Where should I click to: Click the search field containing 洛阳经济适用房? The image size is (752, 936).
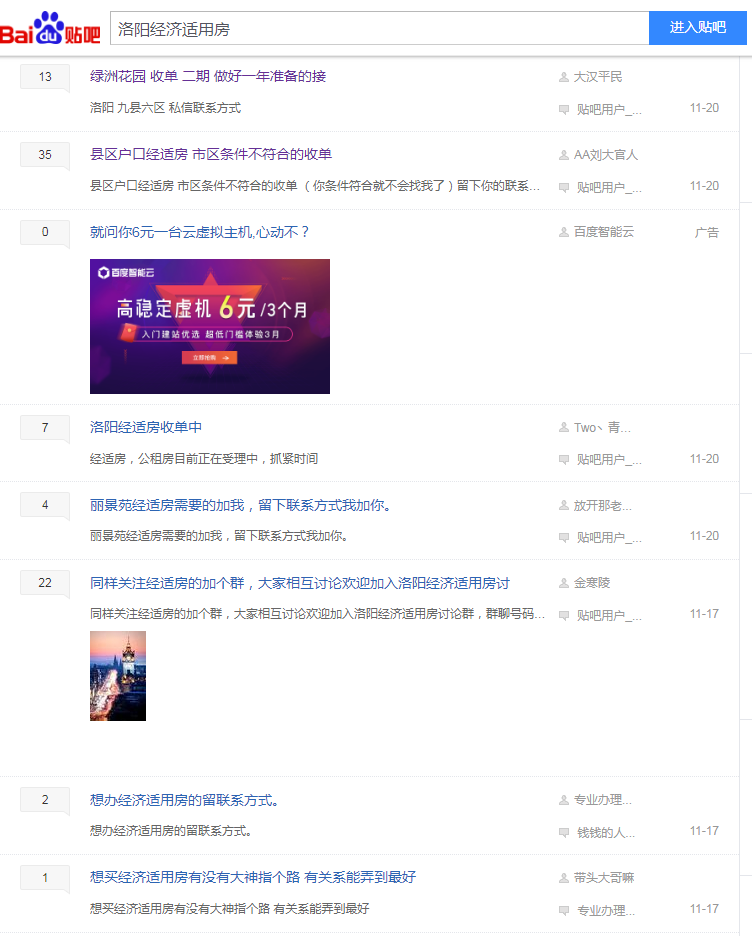coord(380,28)
